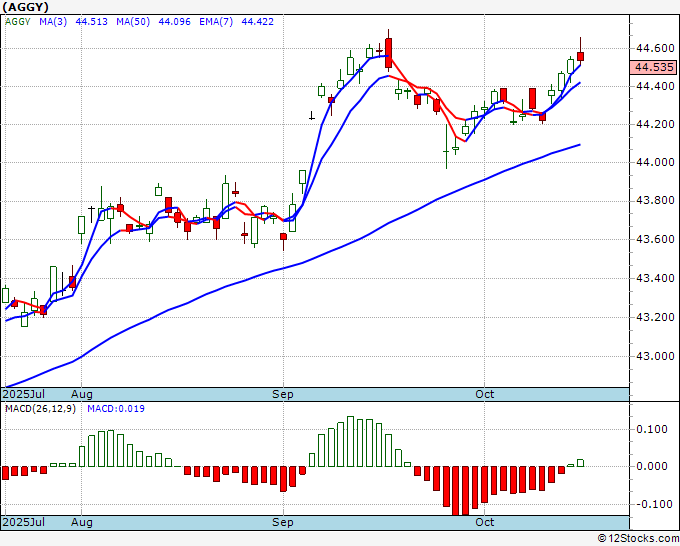This screenshot has height=546, width=680.
Task: Select the 43.800 price axis label
Action: (655, 201)
